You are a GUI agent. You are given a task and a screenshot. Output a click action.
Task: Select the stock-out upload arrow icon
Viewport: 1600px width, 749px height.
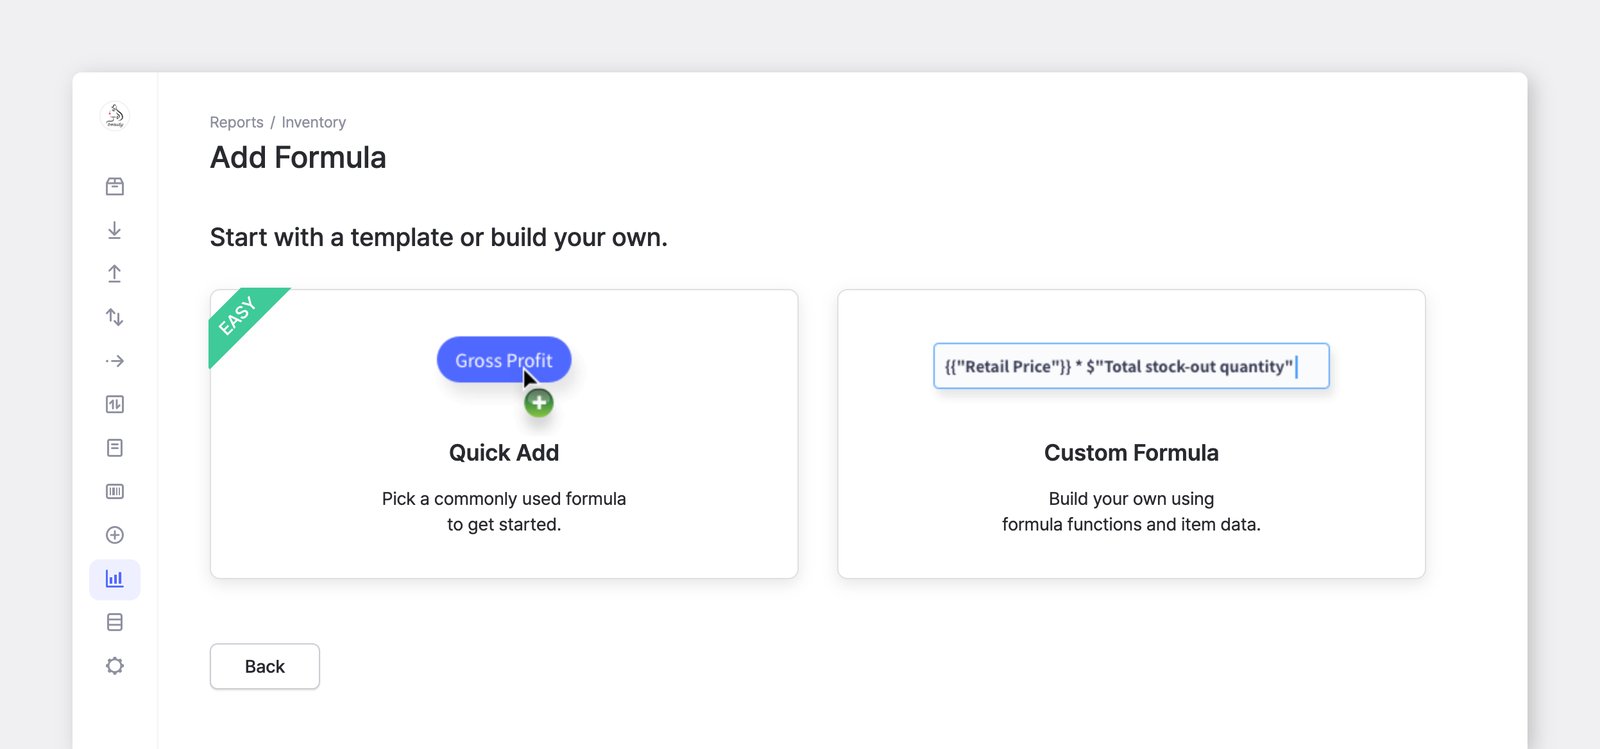[x=115, y=273]
